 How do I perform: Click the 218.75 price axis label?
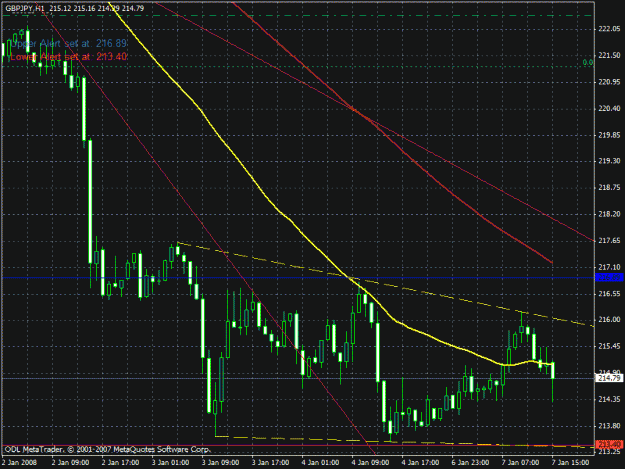tap(609, 188)
